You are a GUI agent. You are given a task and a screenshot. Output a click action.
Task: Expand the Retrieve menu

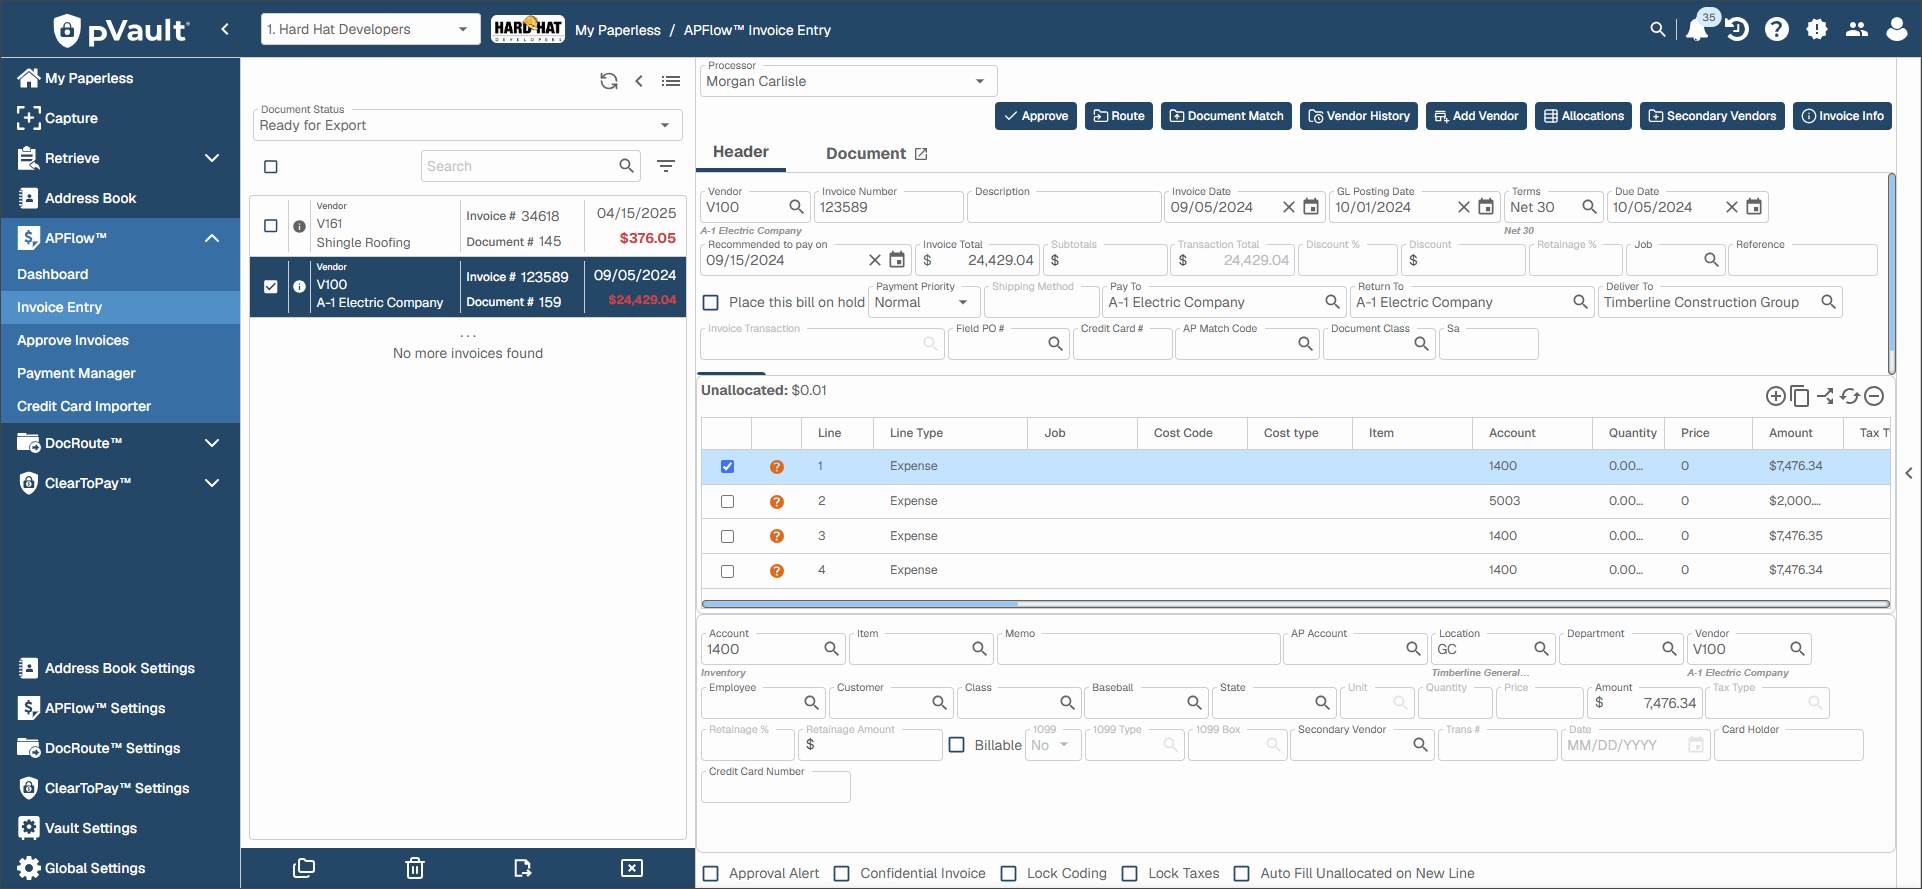pos(212,158)
